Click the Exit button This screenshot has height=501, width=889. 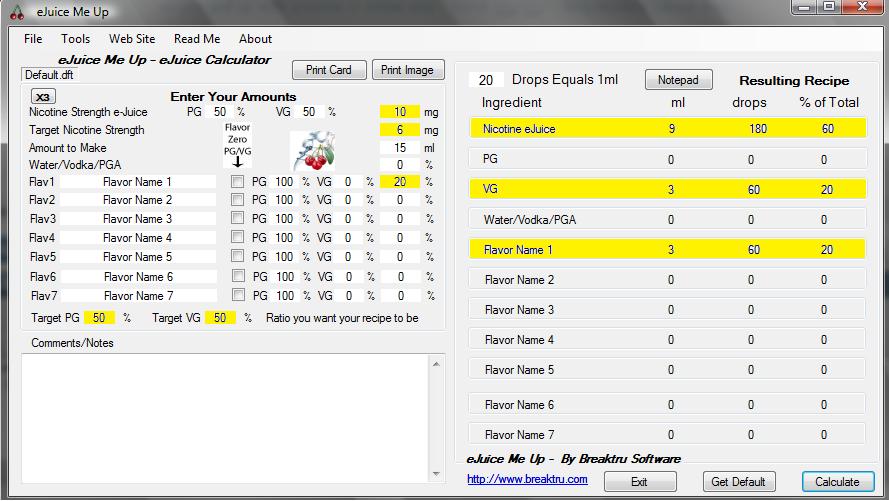(640, 482)
